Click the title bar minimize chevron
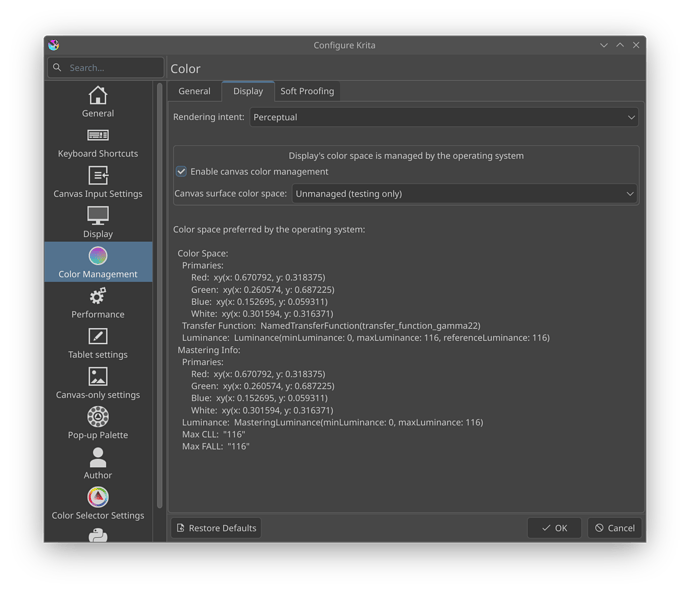 (x=604, y=45)
